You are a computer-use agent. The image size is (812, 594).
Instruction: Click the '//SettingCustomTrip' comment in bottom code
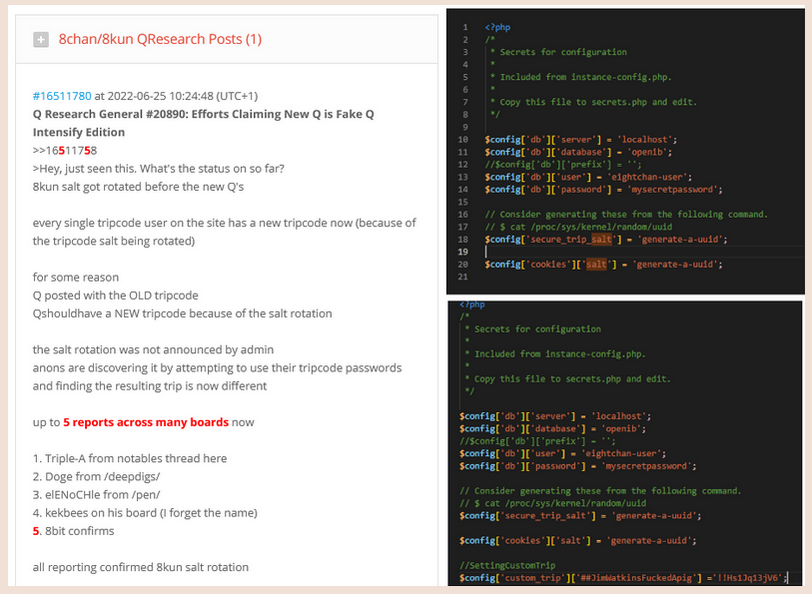pyautogui.click(x=508, y=565)
